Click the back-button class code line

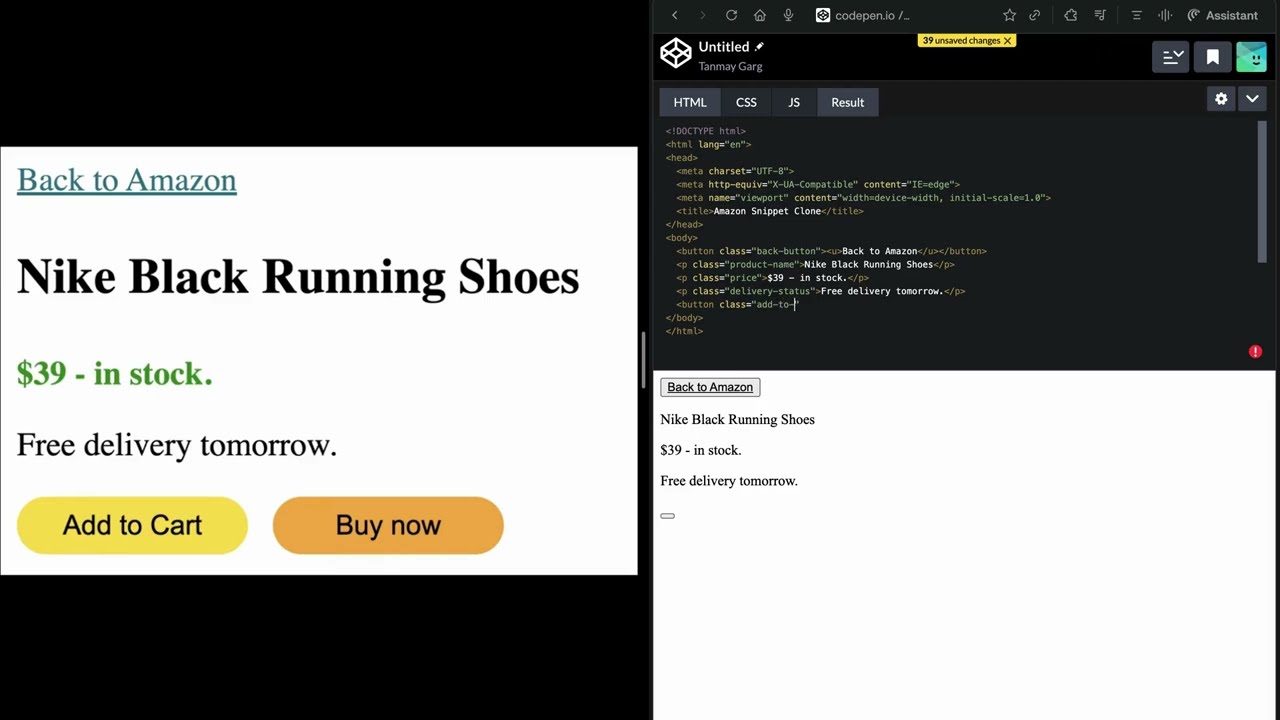[x=832, y=251]
